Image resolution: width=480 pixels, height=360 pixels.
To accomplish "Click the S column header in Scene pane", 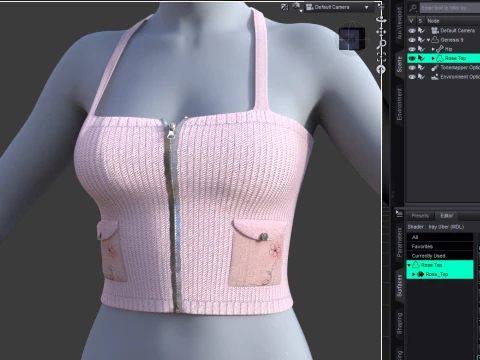I will point(420,21).
